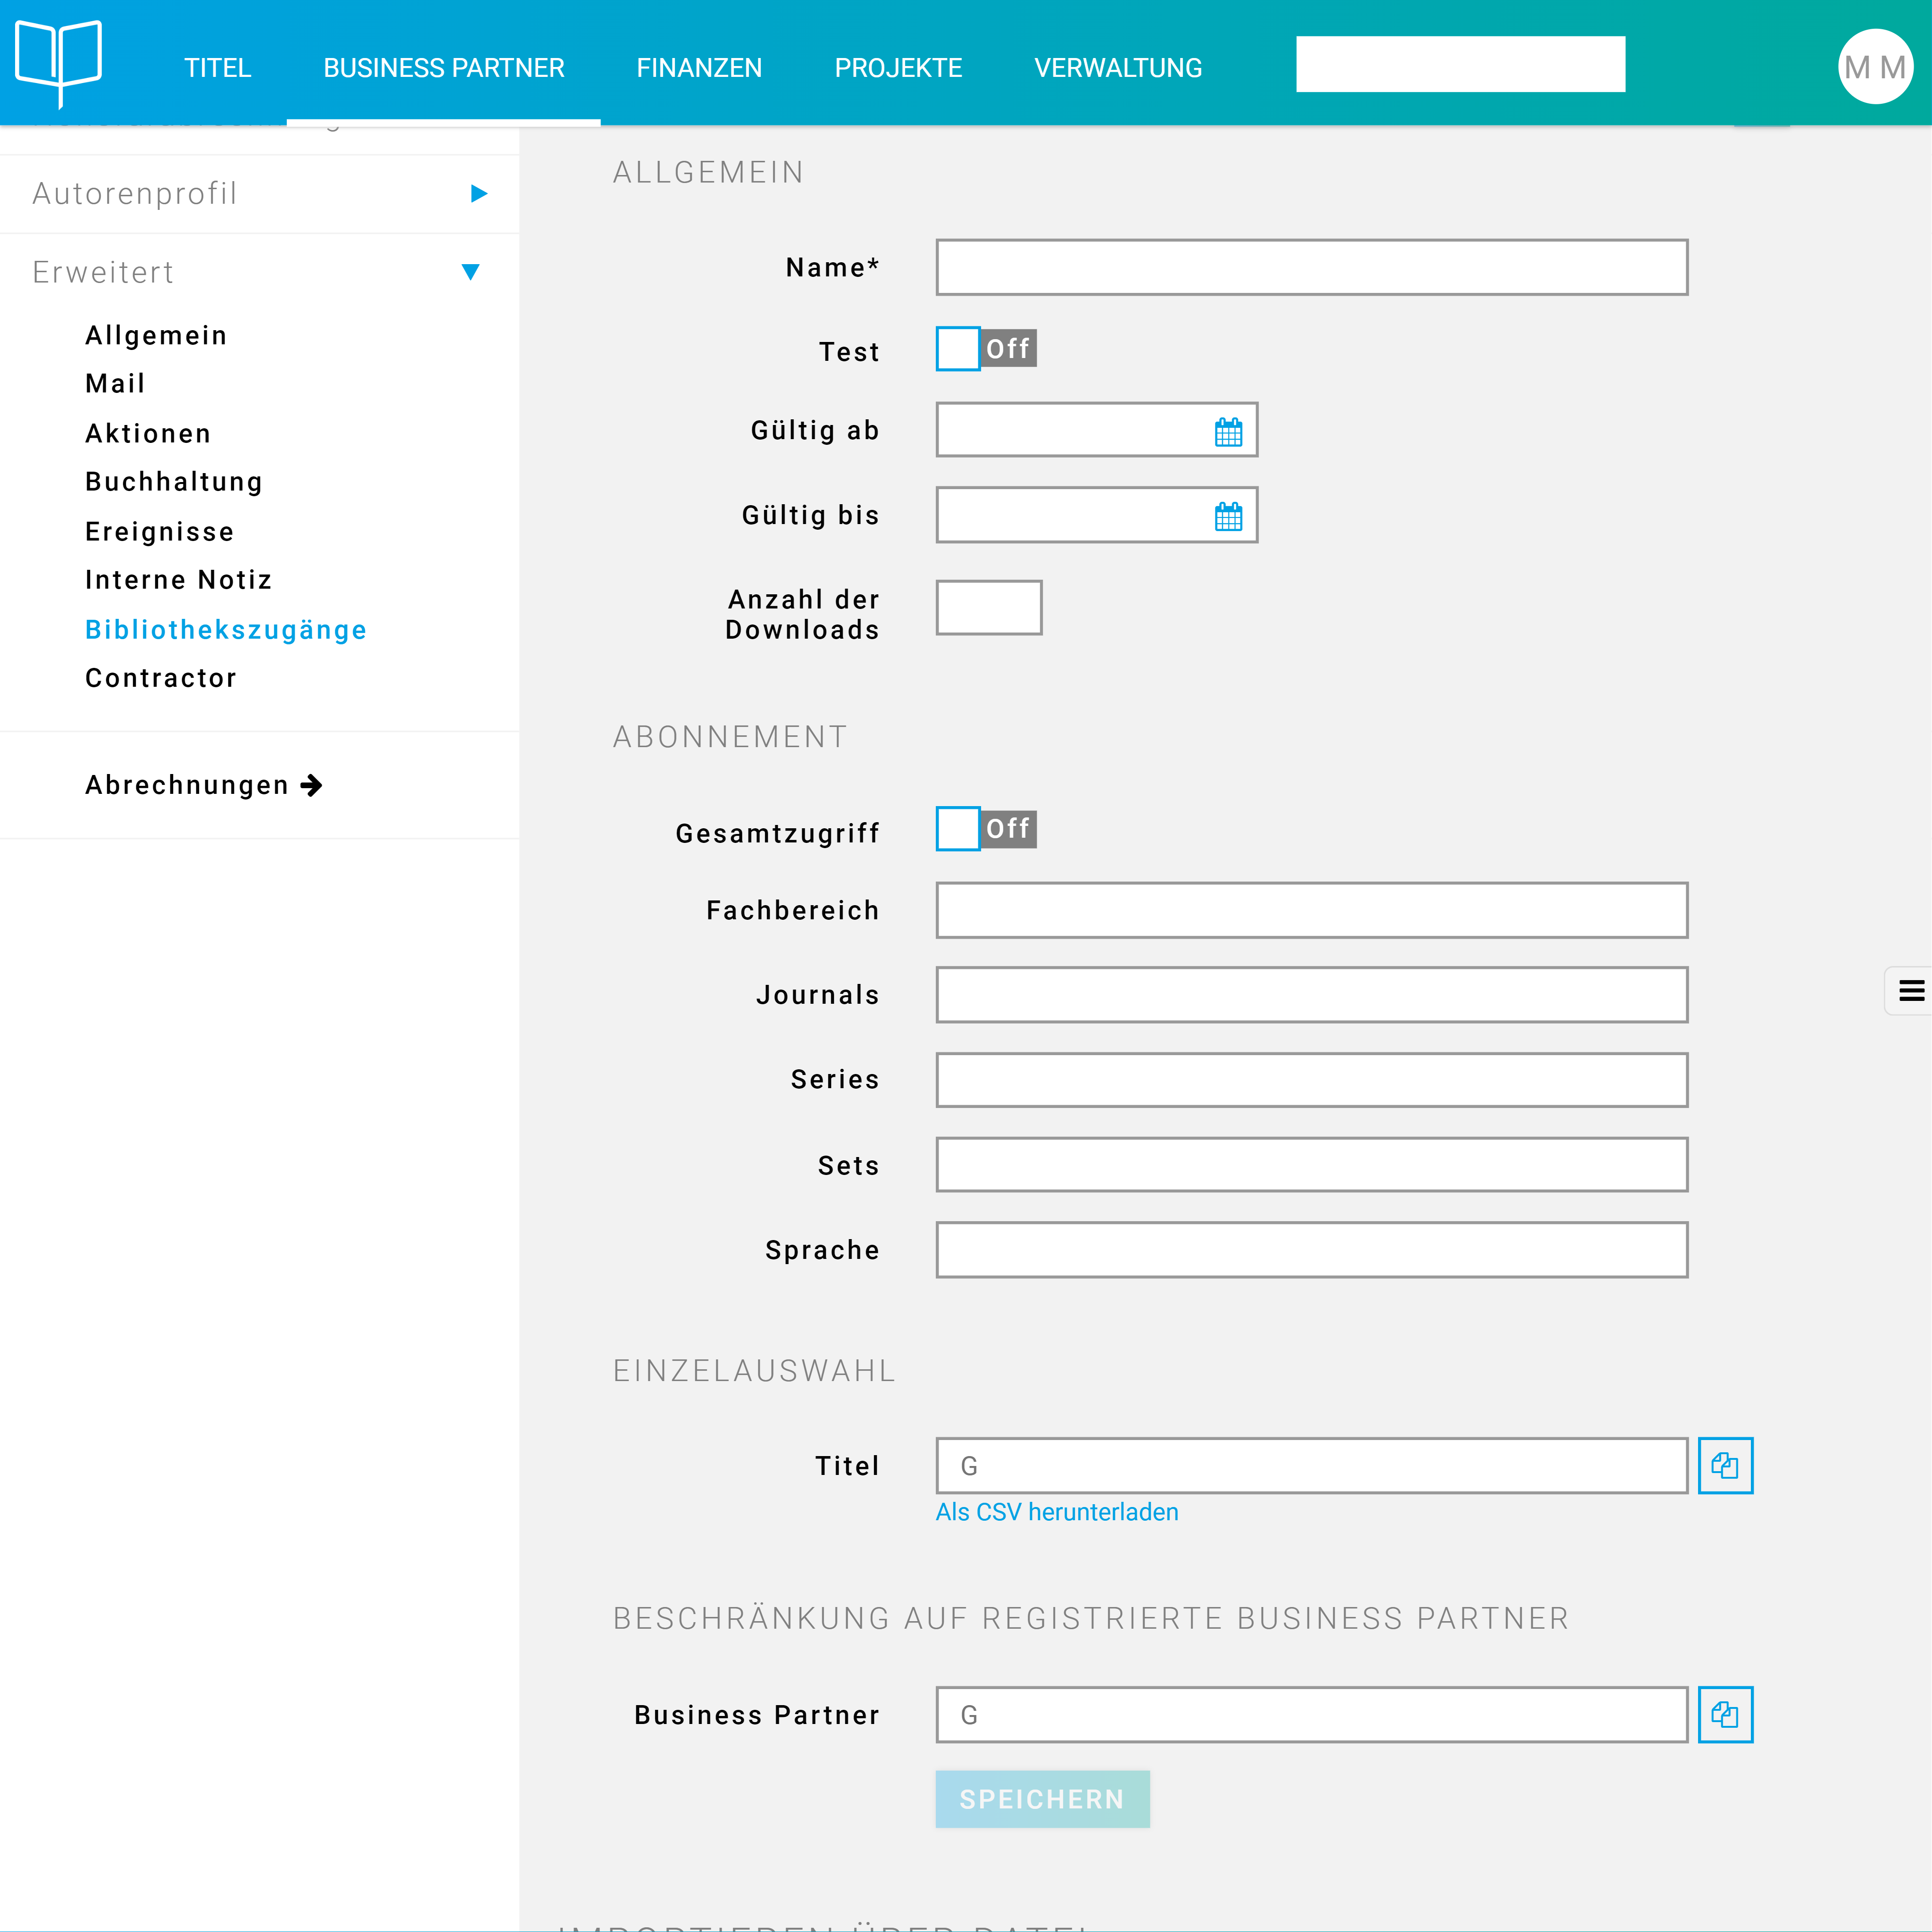Open the Finanzen menu
This screenshot has height=1932, width=1932.
[699, 68]
